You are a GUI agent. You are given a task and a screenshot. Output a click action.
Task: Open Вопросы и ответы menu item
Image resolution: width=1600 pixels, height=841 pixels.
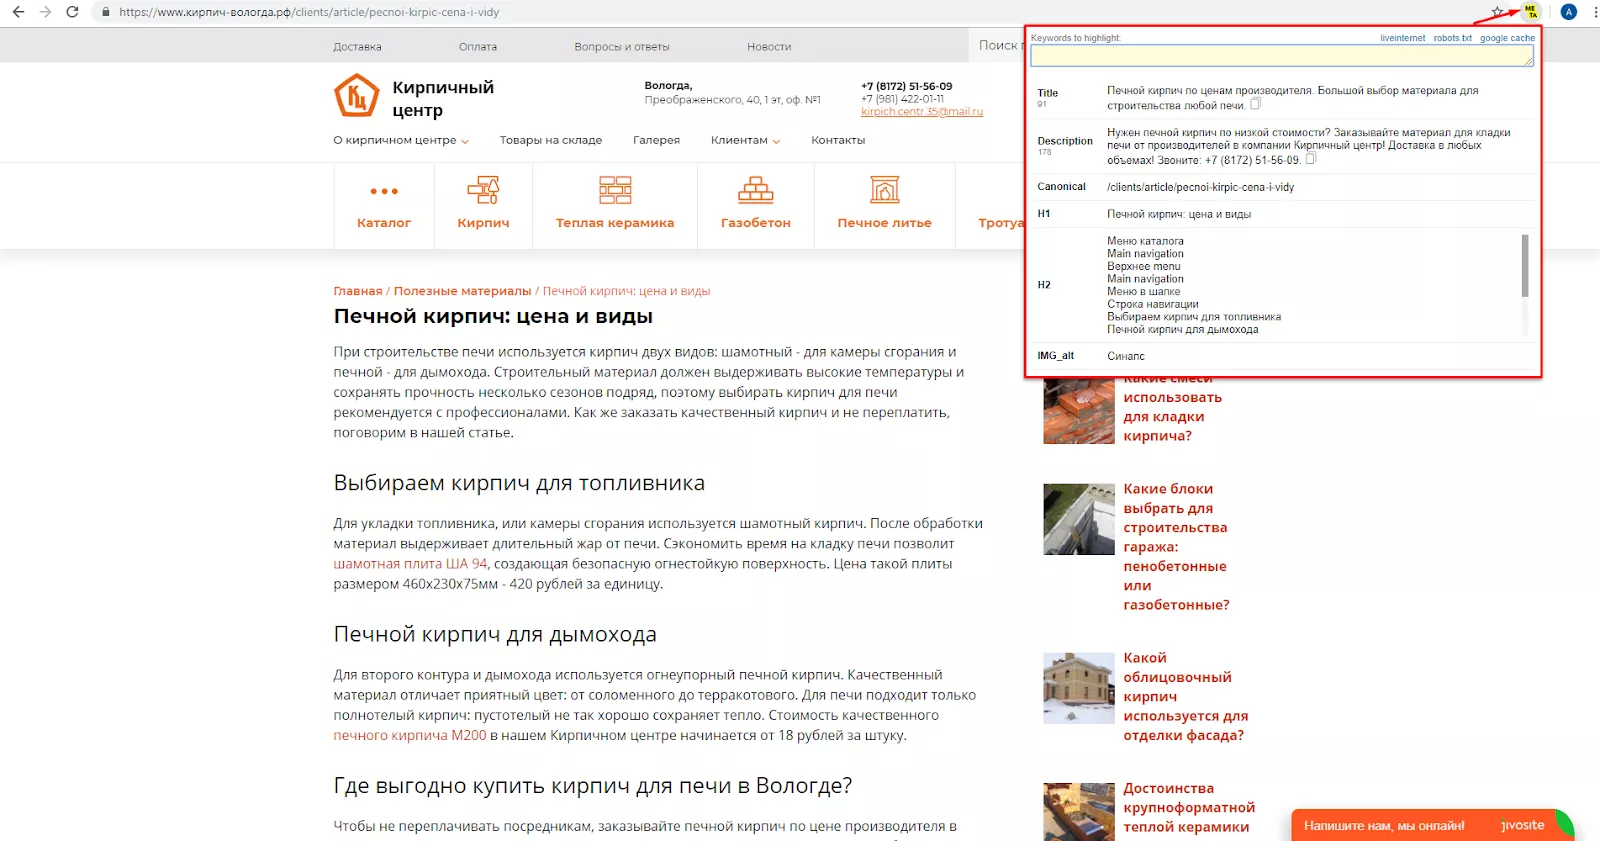pyautogui.click(x=622, y=47)
